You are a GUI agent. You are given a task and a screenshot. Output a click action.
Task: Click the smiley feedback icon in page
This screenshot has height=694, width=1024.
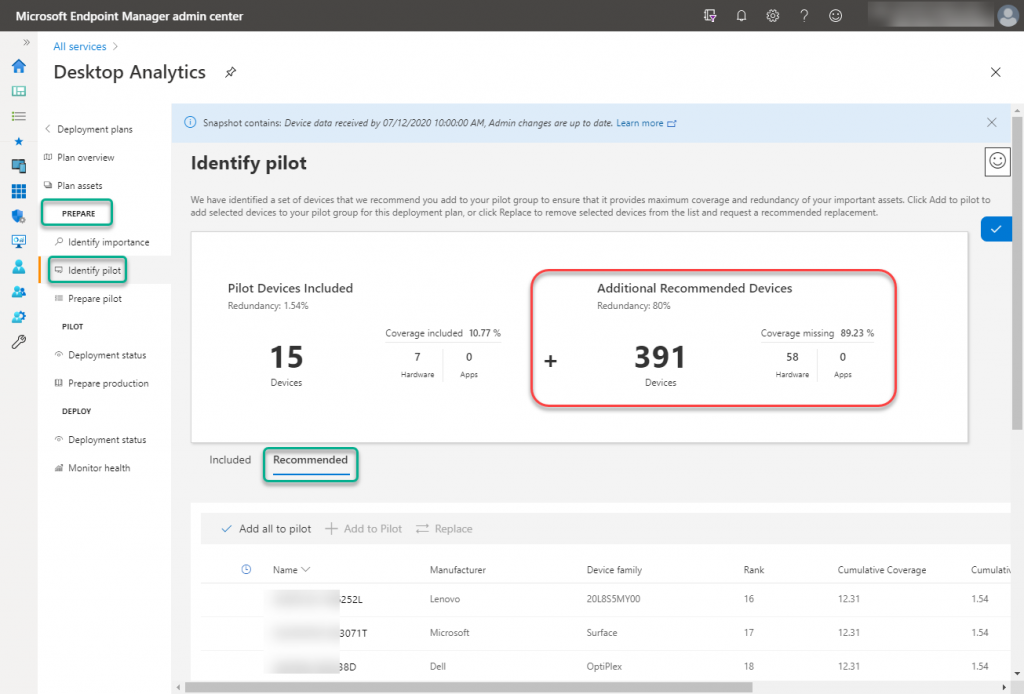pos(997,160)
